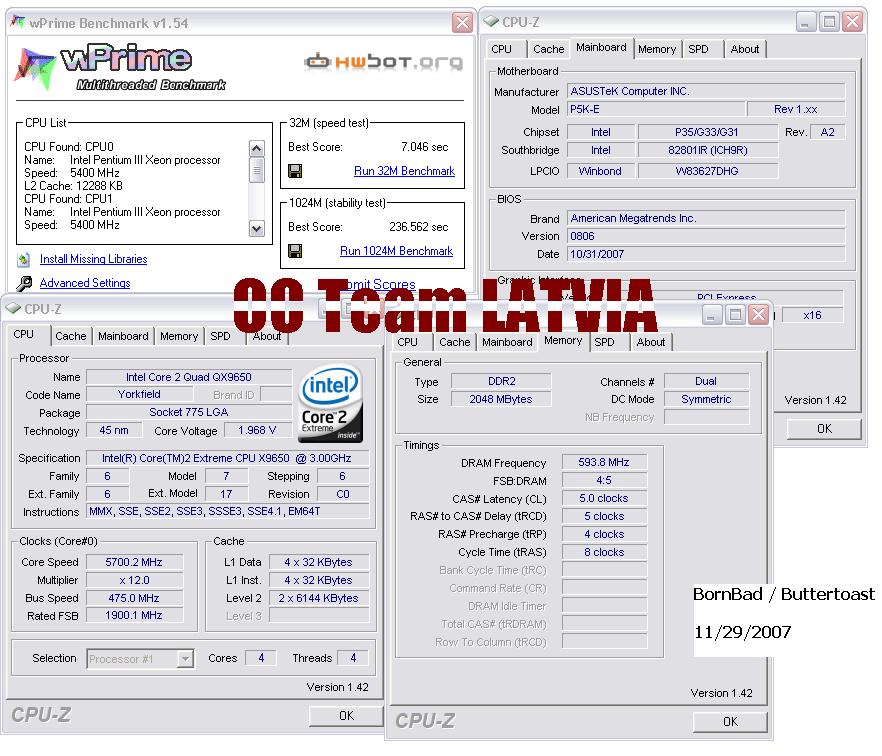Click the Bus Speed value 475.0 MHz
Viewport: 882px width, 756px height.
tap(134, 598)
